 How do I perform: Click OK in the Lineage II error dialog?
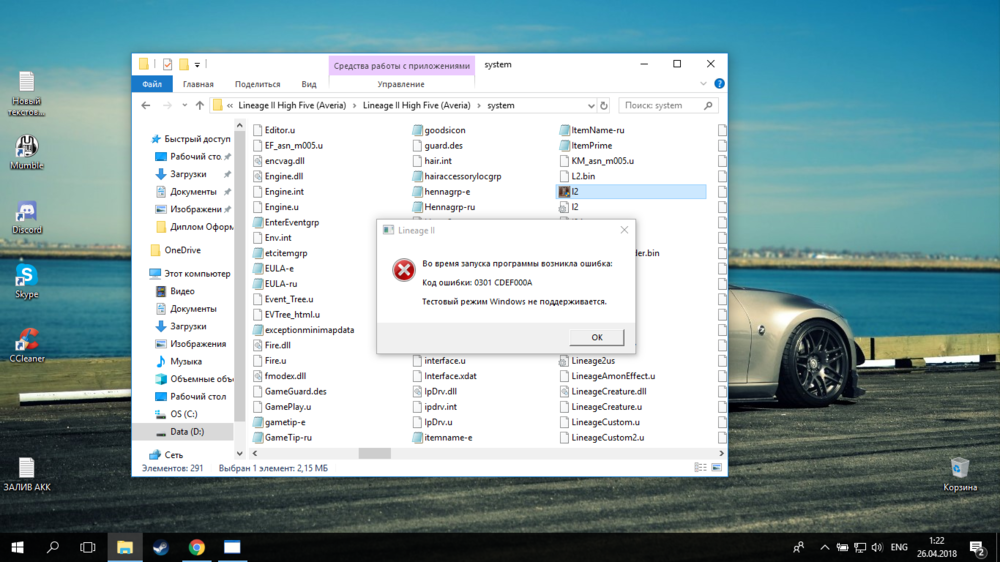click(x=596, y=337)
